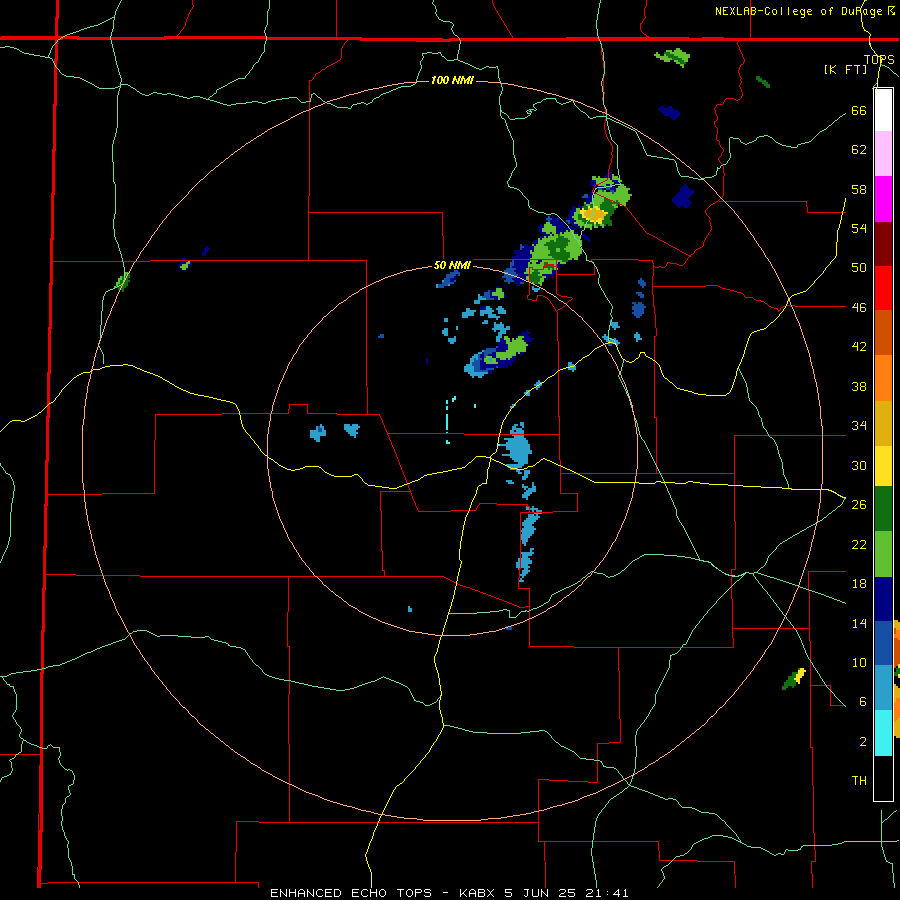Click the yellow 34 kft legend swatch
Image resolution: width=900 pixels, height=900 pixels.
(883, 465)
